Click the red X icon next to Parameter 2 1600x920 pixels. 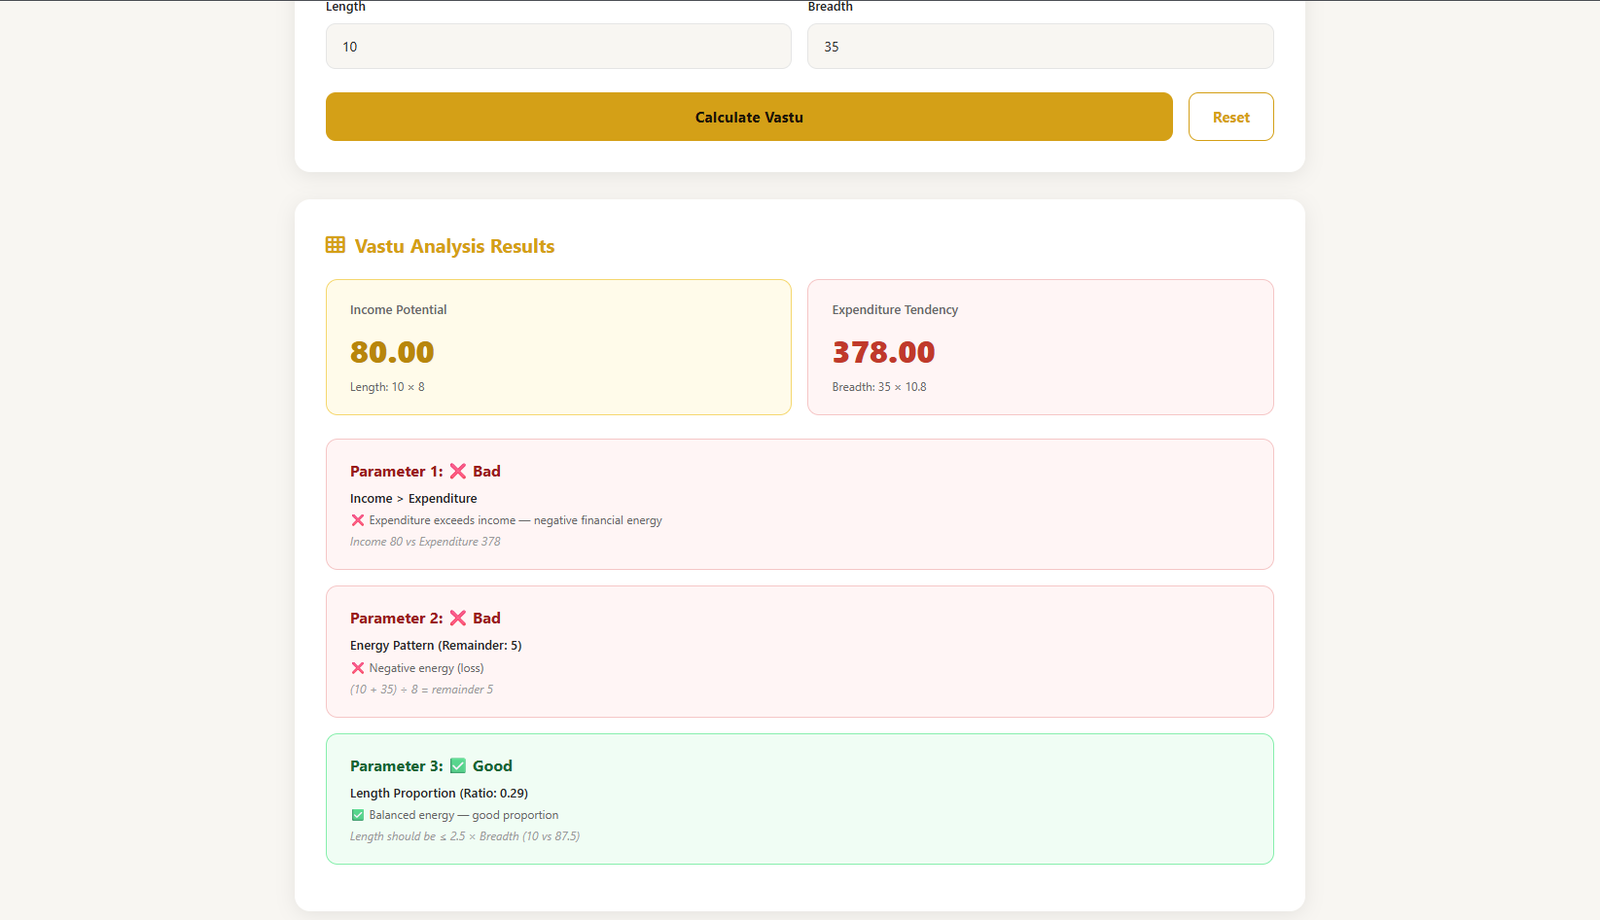[459, 617]
